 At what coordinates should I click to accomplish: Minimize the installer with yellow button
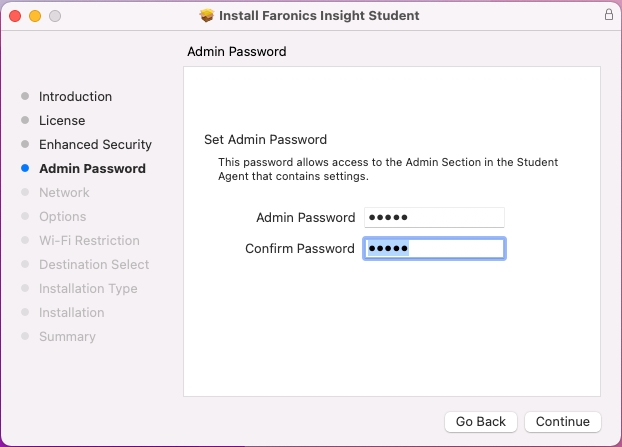click(34, 16)
